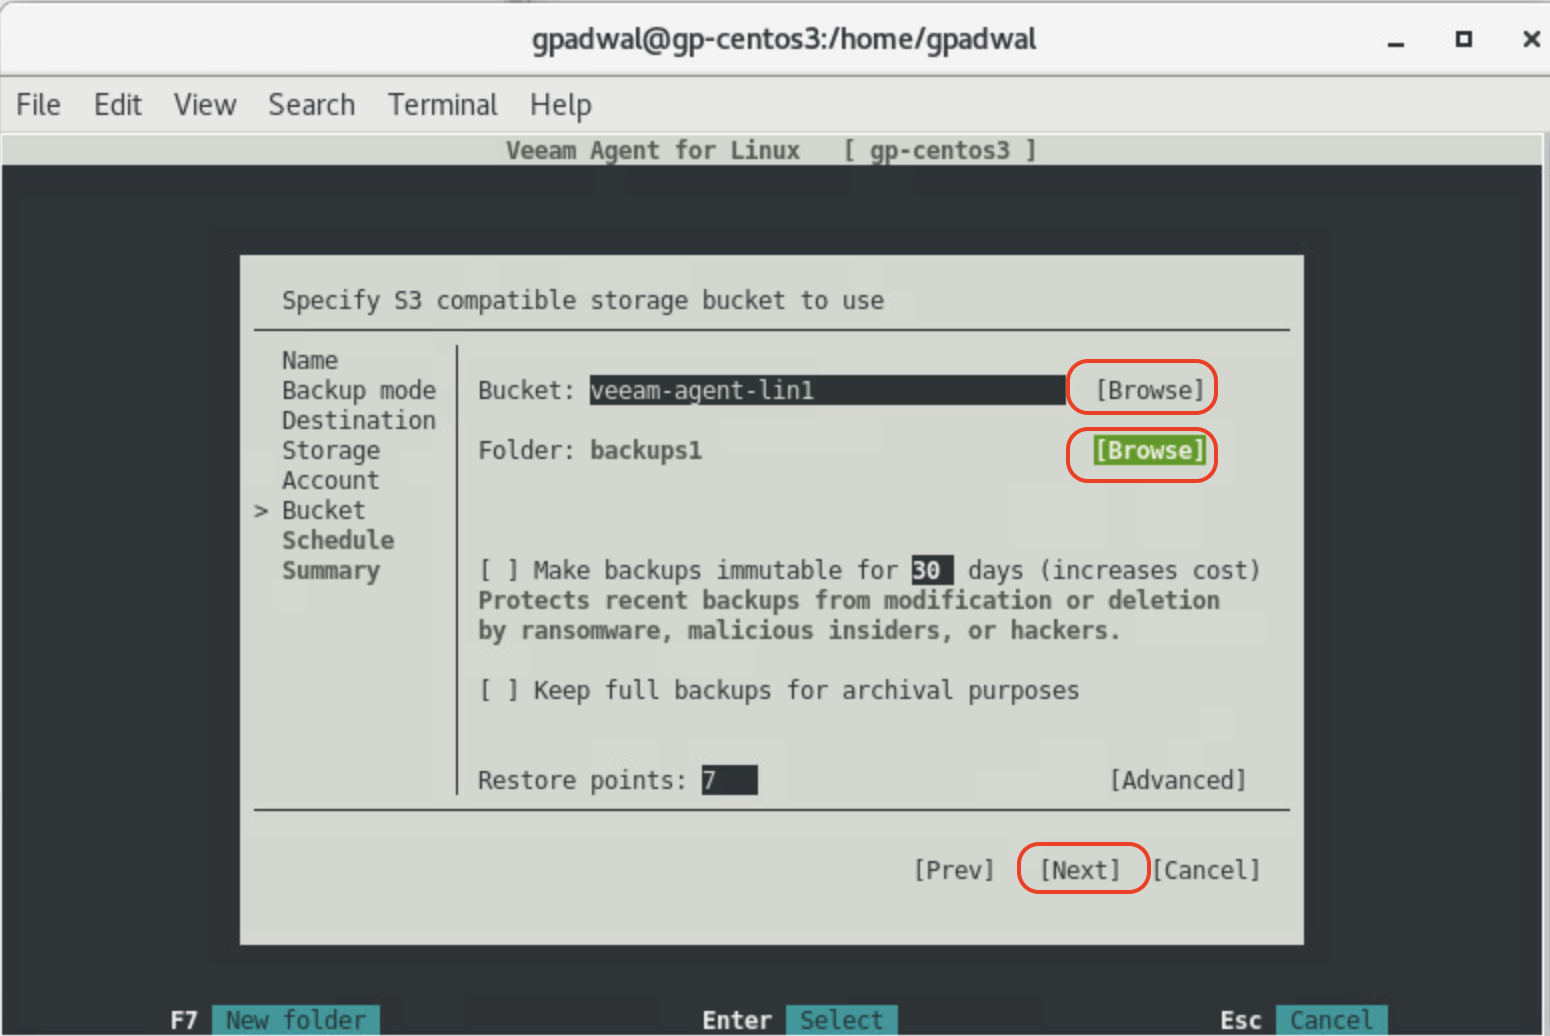The height and width of the screenshot is (1036, 1550).
Task: Click the Cancel button in wizard
Action: [1206, 870]
